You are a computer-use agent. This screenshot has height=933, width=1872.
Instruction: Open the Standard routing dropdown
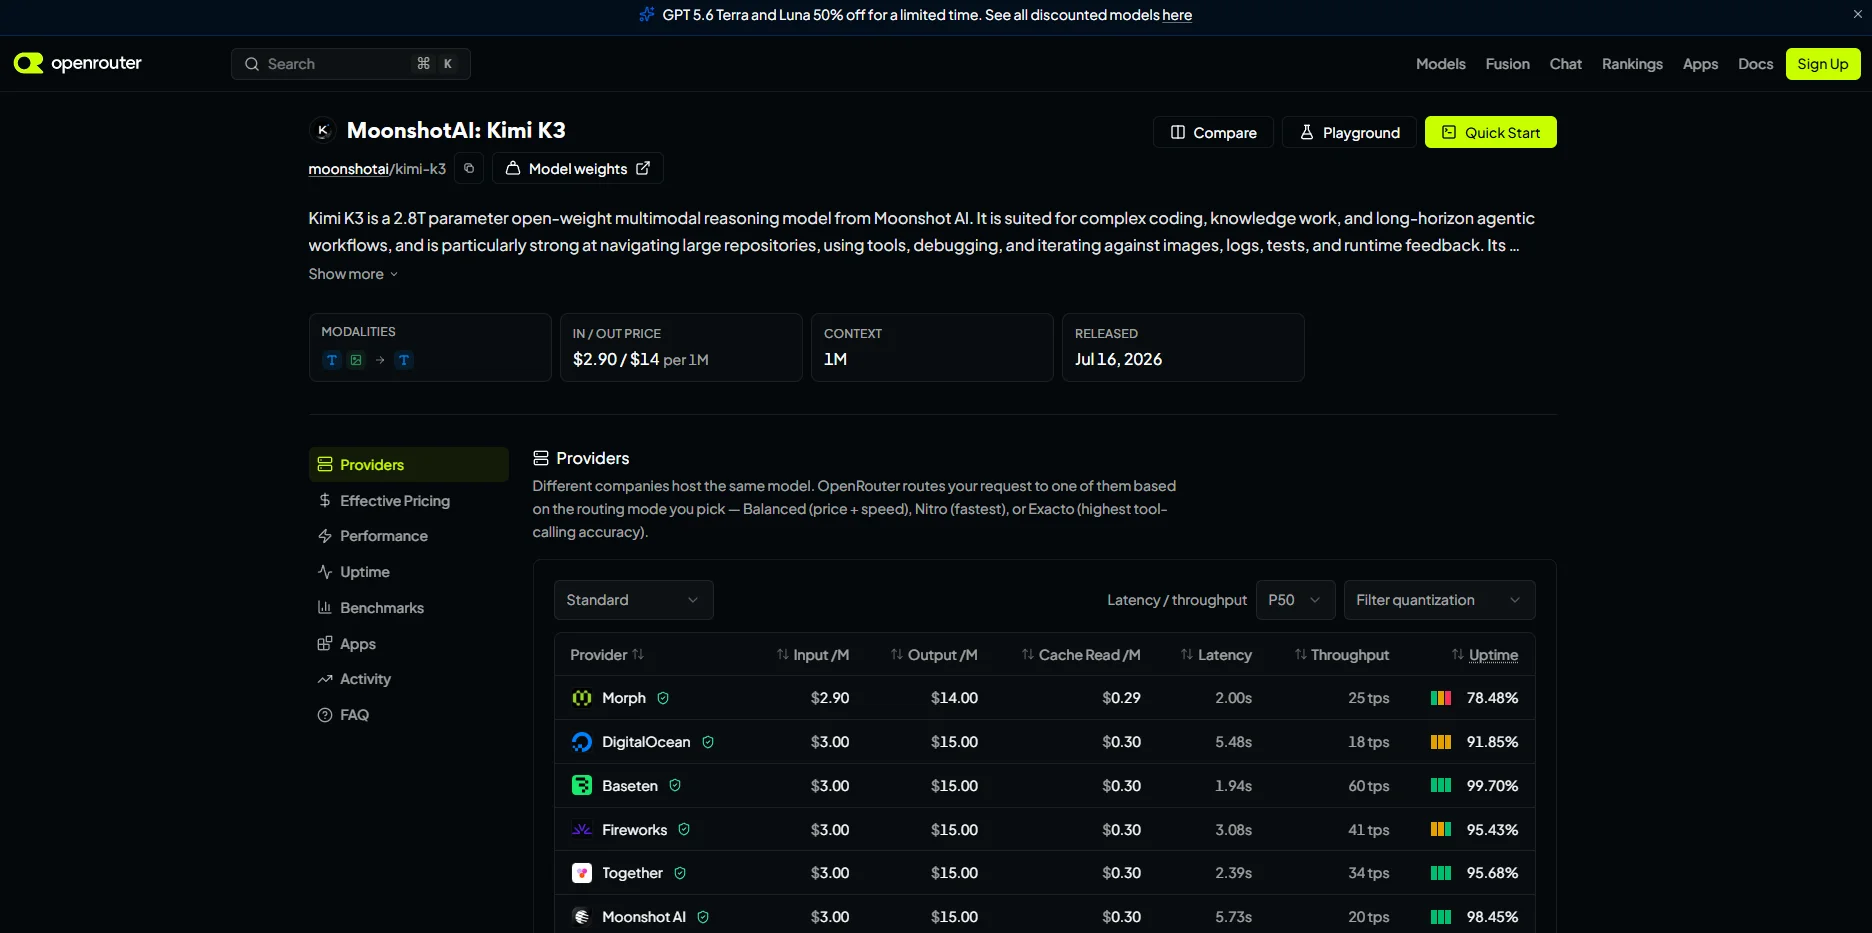point(633,600)
